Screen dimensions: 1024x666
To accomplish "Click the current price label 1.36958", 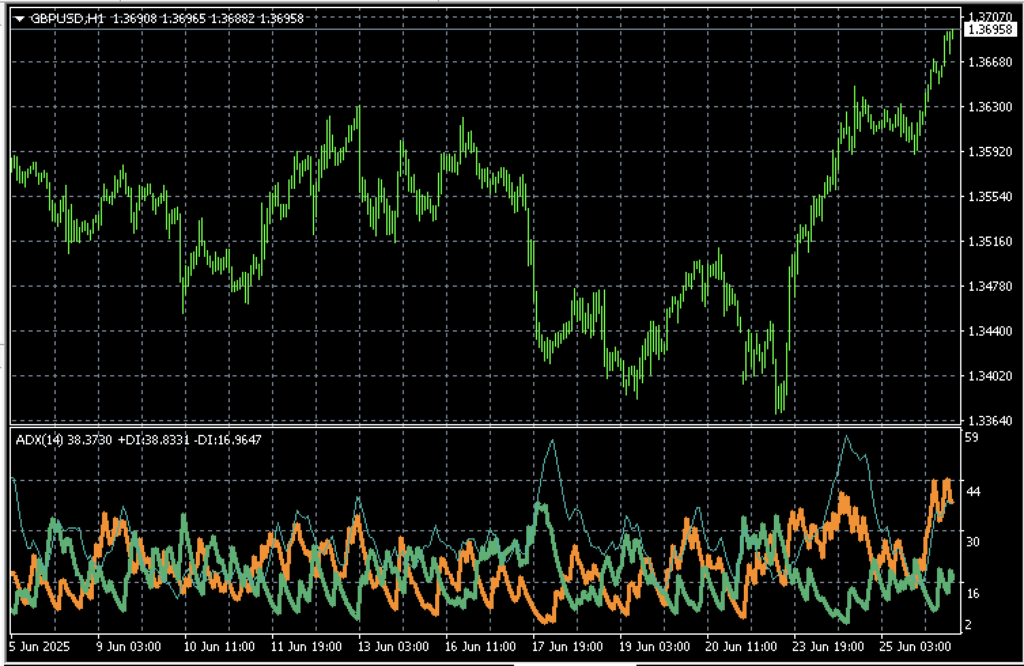I will 985,31.
